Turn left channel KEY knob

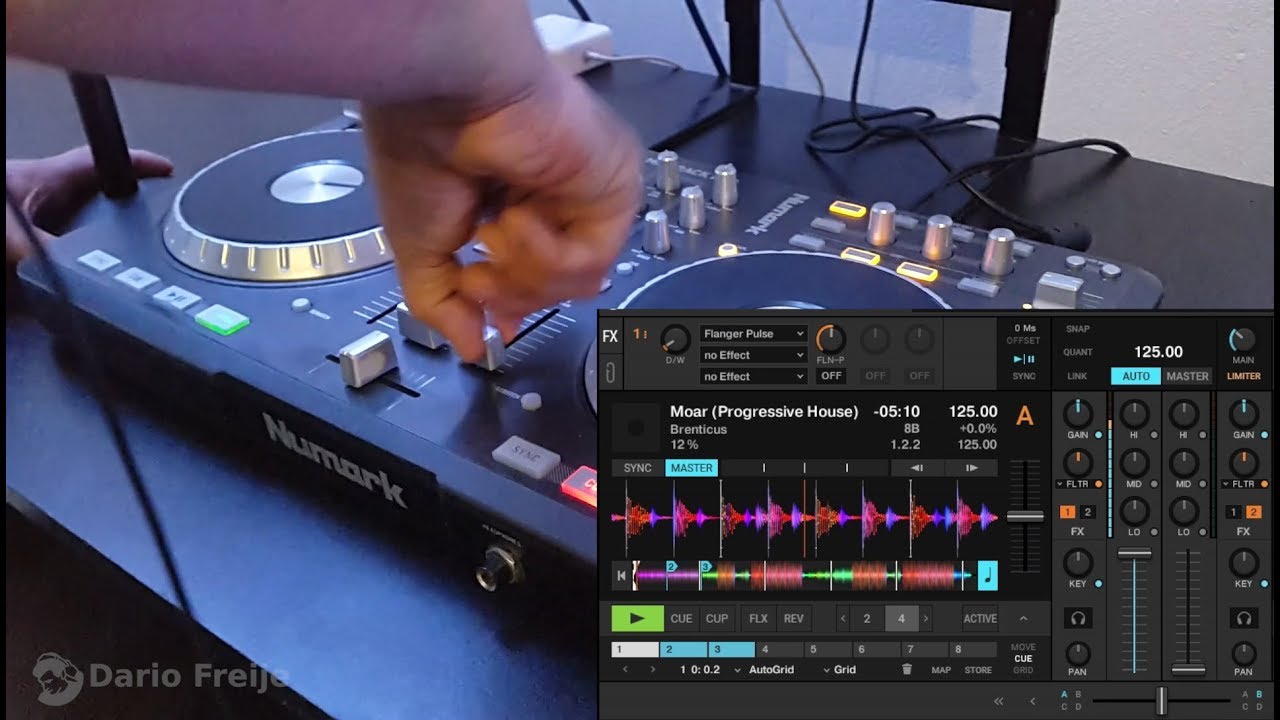[x=1077, y=561]
